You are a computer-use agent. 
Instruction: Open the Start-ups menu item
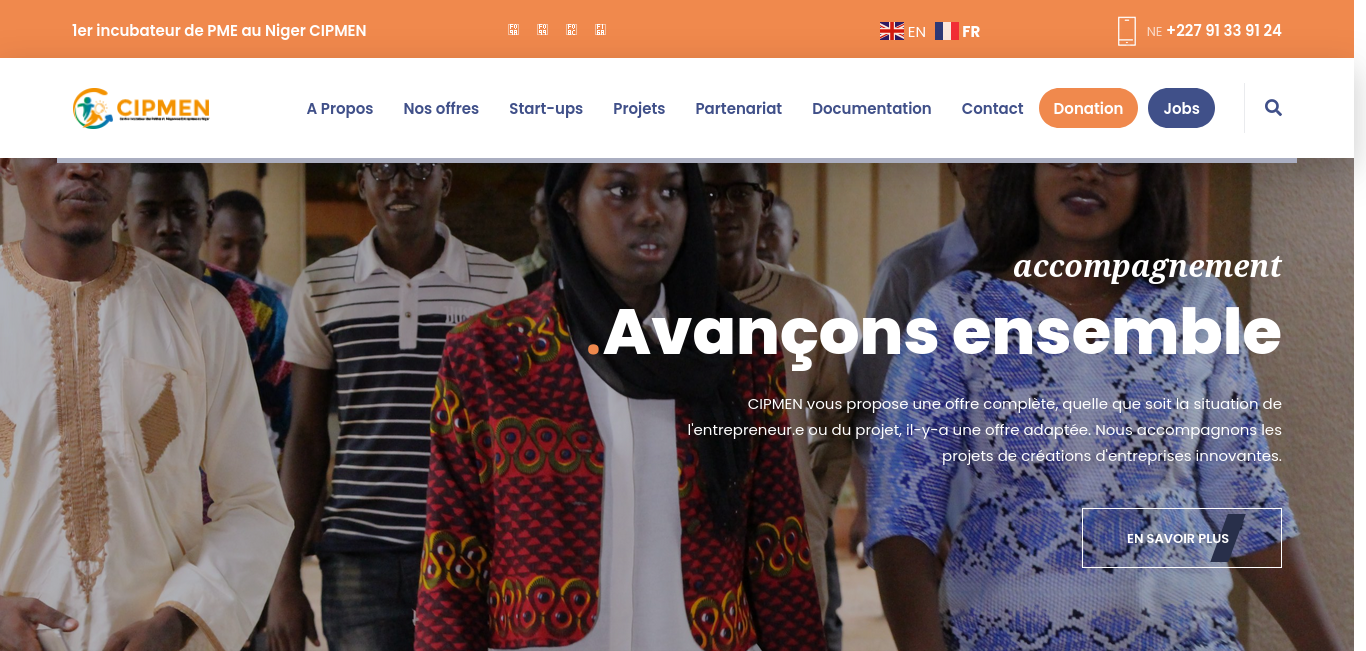pos(546,108)
